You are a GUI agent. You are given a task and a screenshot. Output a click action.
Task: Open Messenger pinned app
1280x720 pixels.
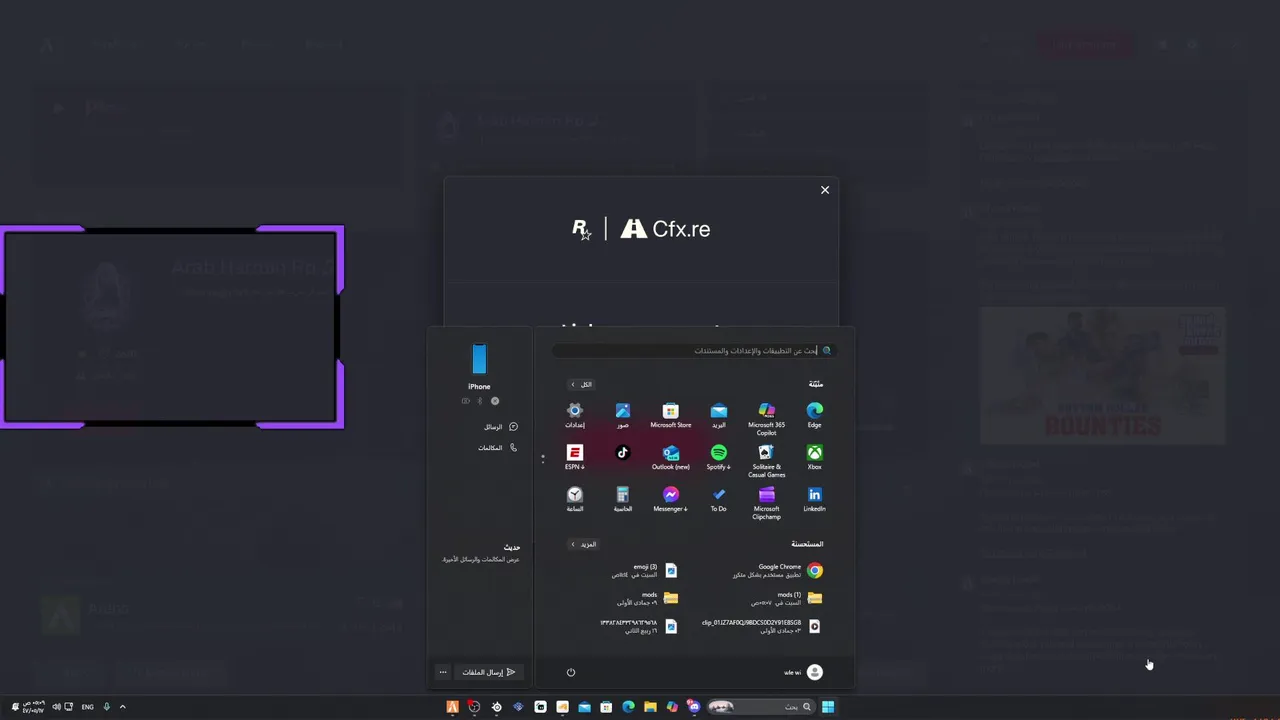click(670, 499)
